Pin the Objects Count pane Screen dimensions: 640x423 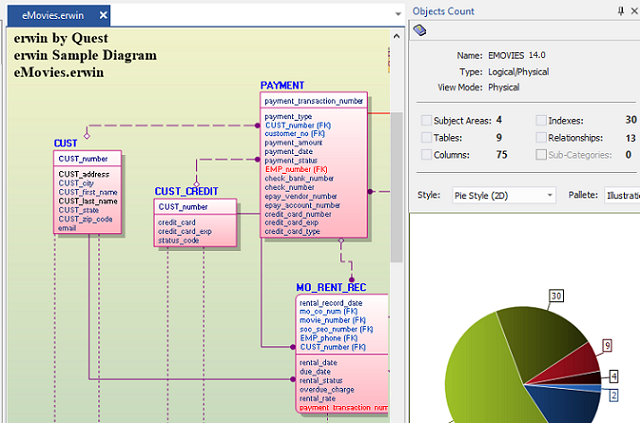621,11
